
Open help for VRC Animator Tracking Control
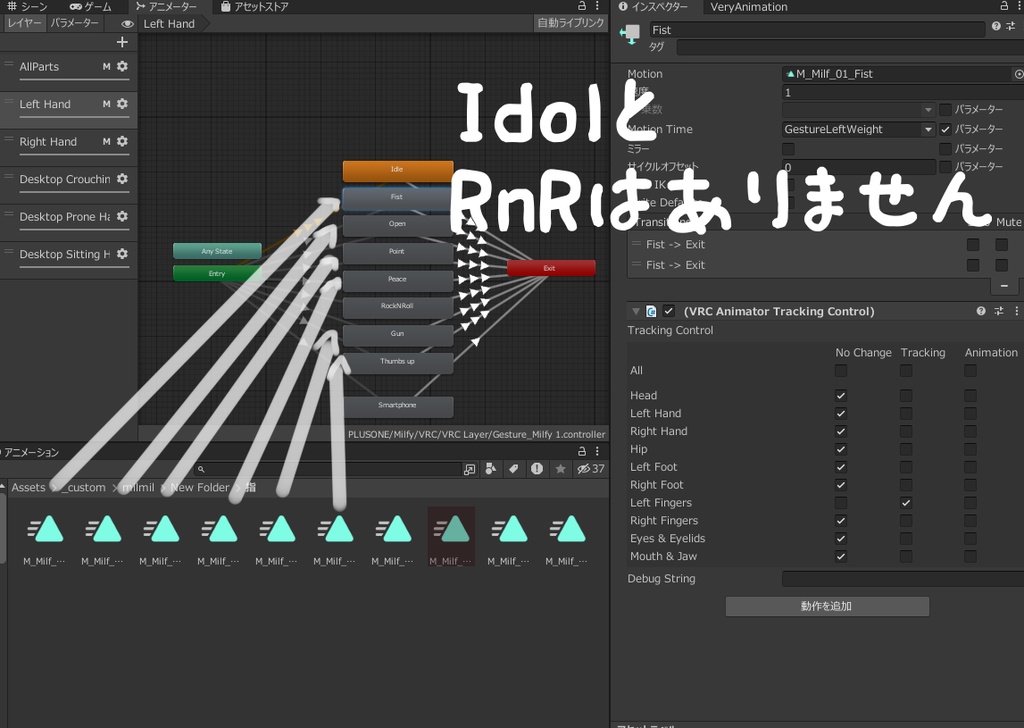[x=981, y=311]
